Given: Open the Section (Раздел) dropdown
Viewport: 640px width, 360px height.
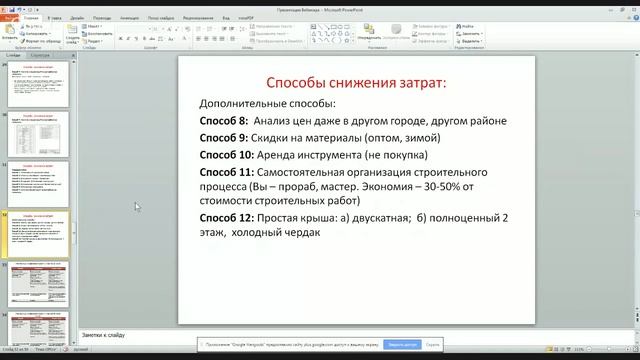Looking at the screenshot, I should tap(92, 41).
